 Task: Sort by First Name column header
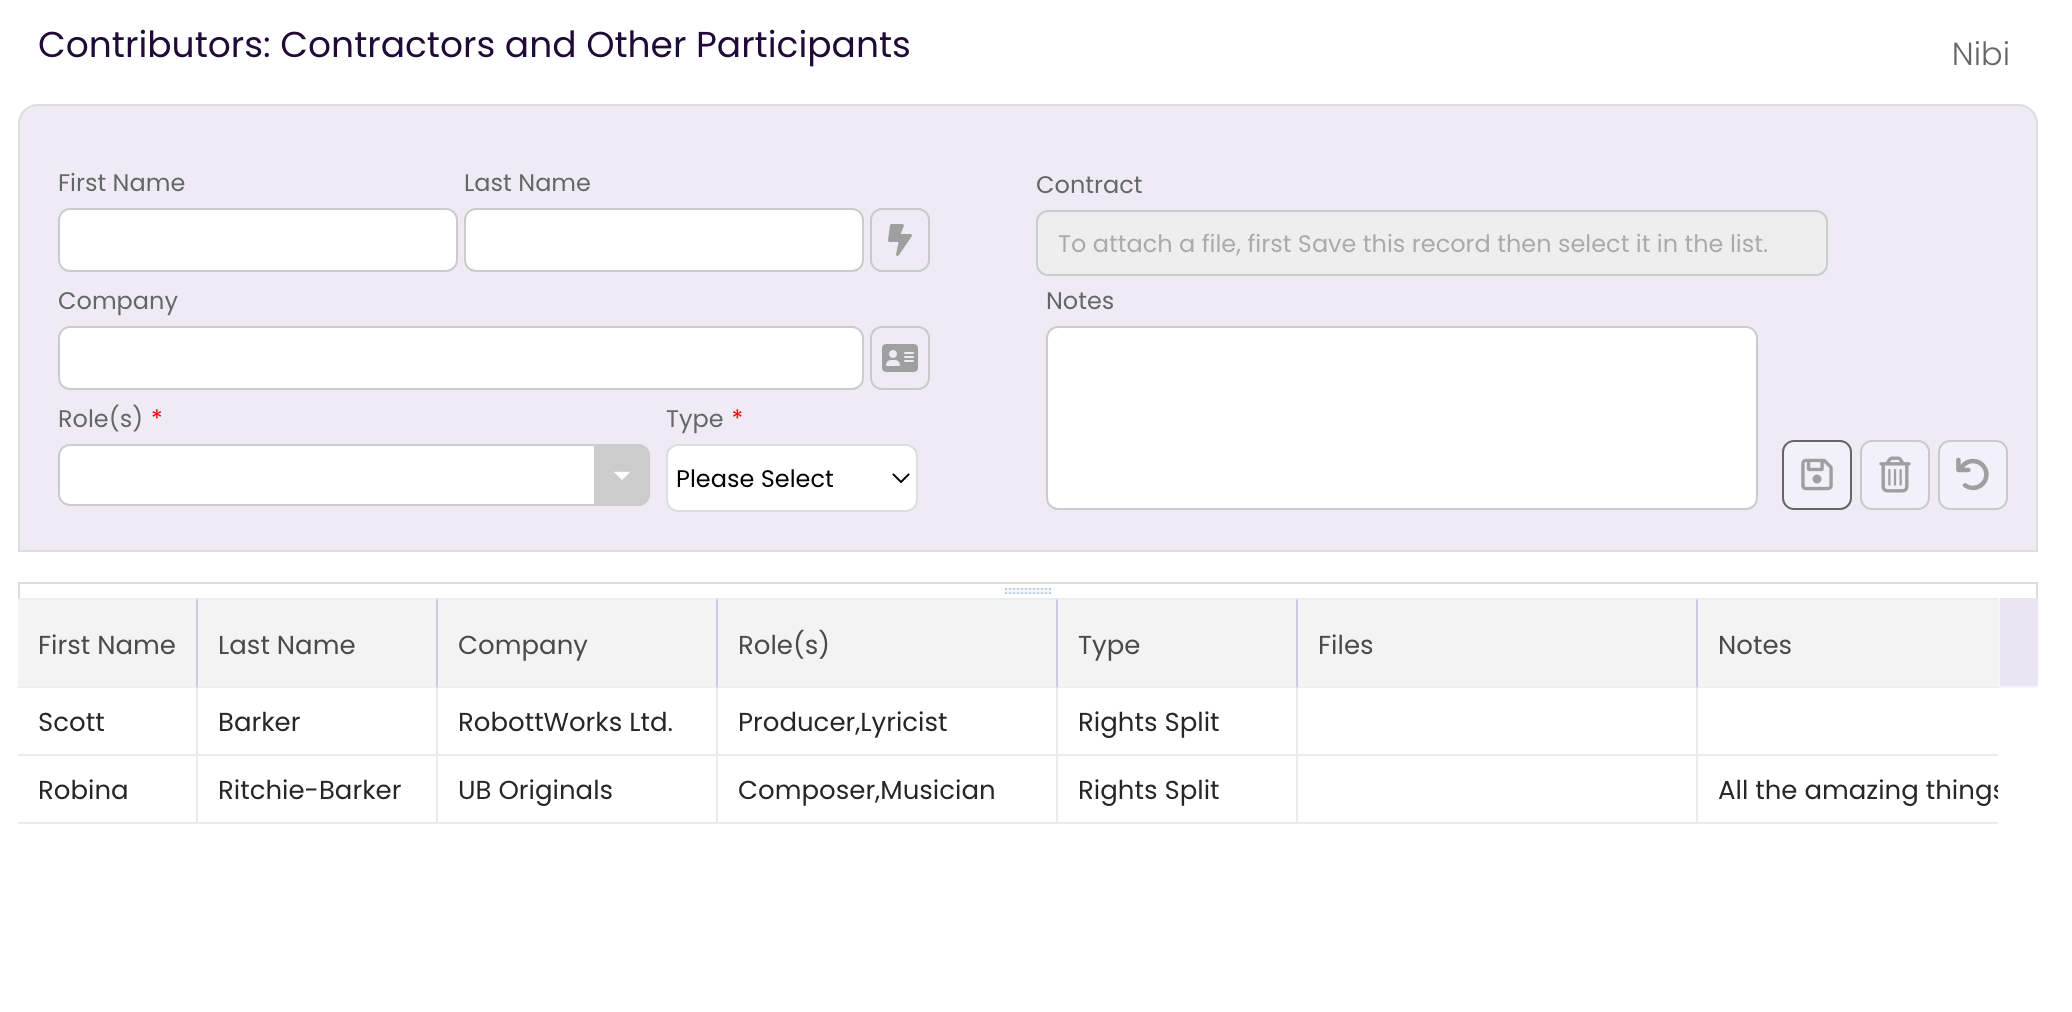pos(107,645)
